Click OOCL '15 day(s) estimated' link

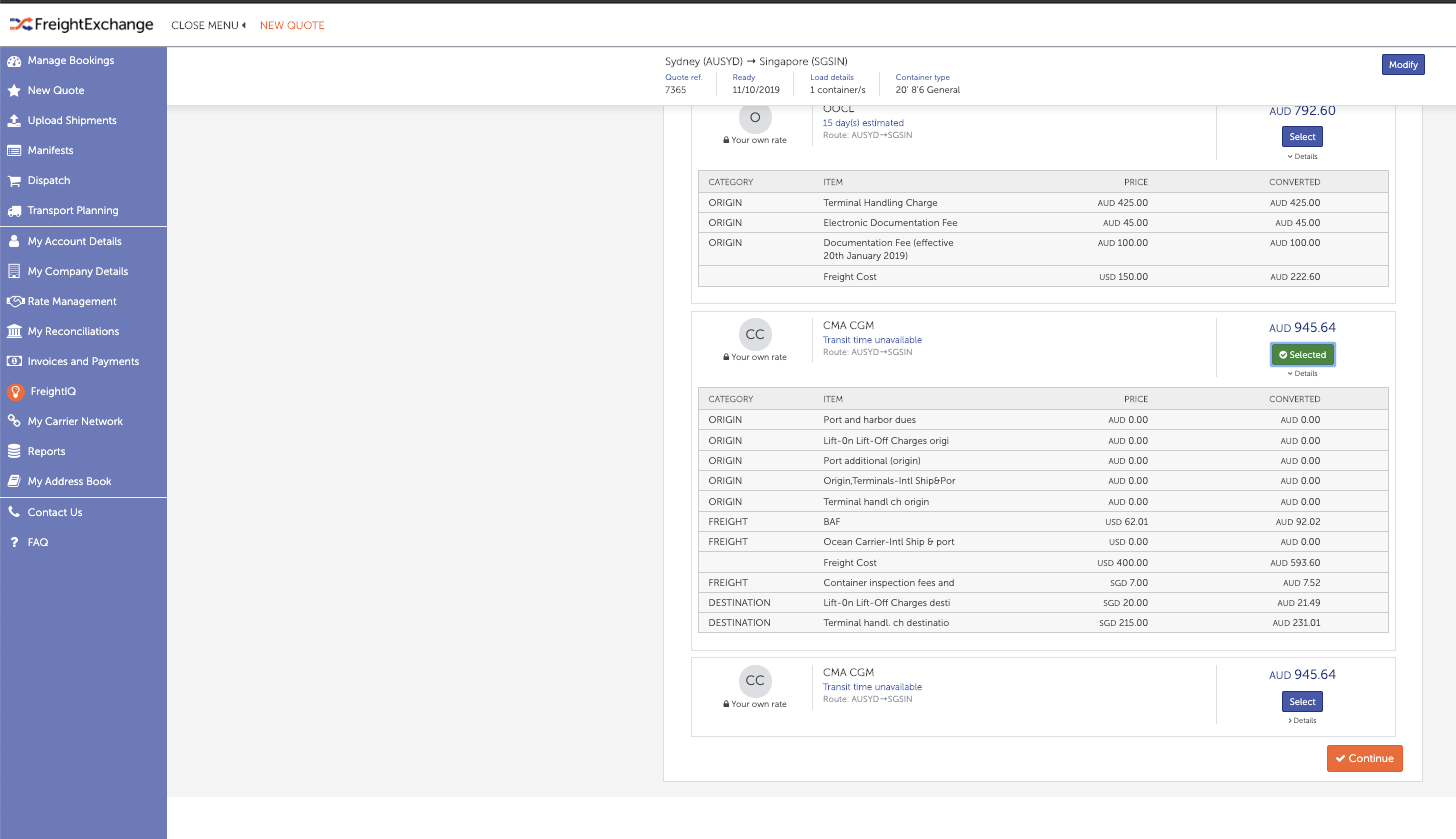863,123
